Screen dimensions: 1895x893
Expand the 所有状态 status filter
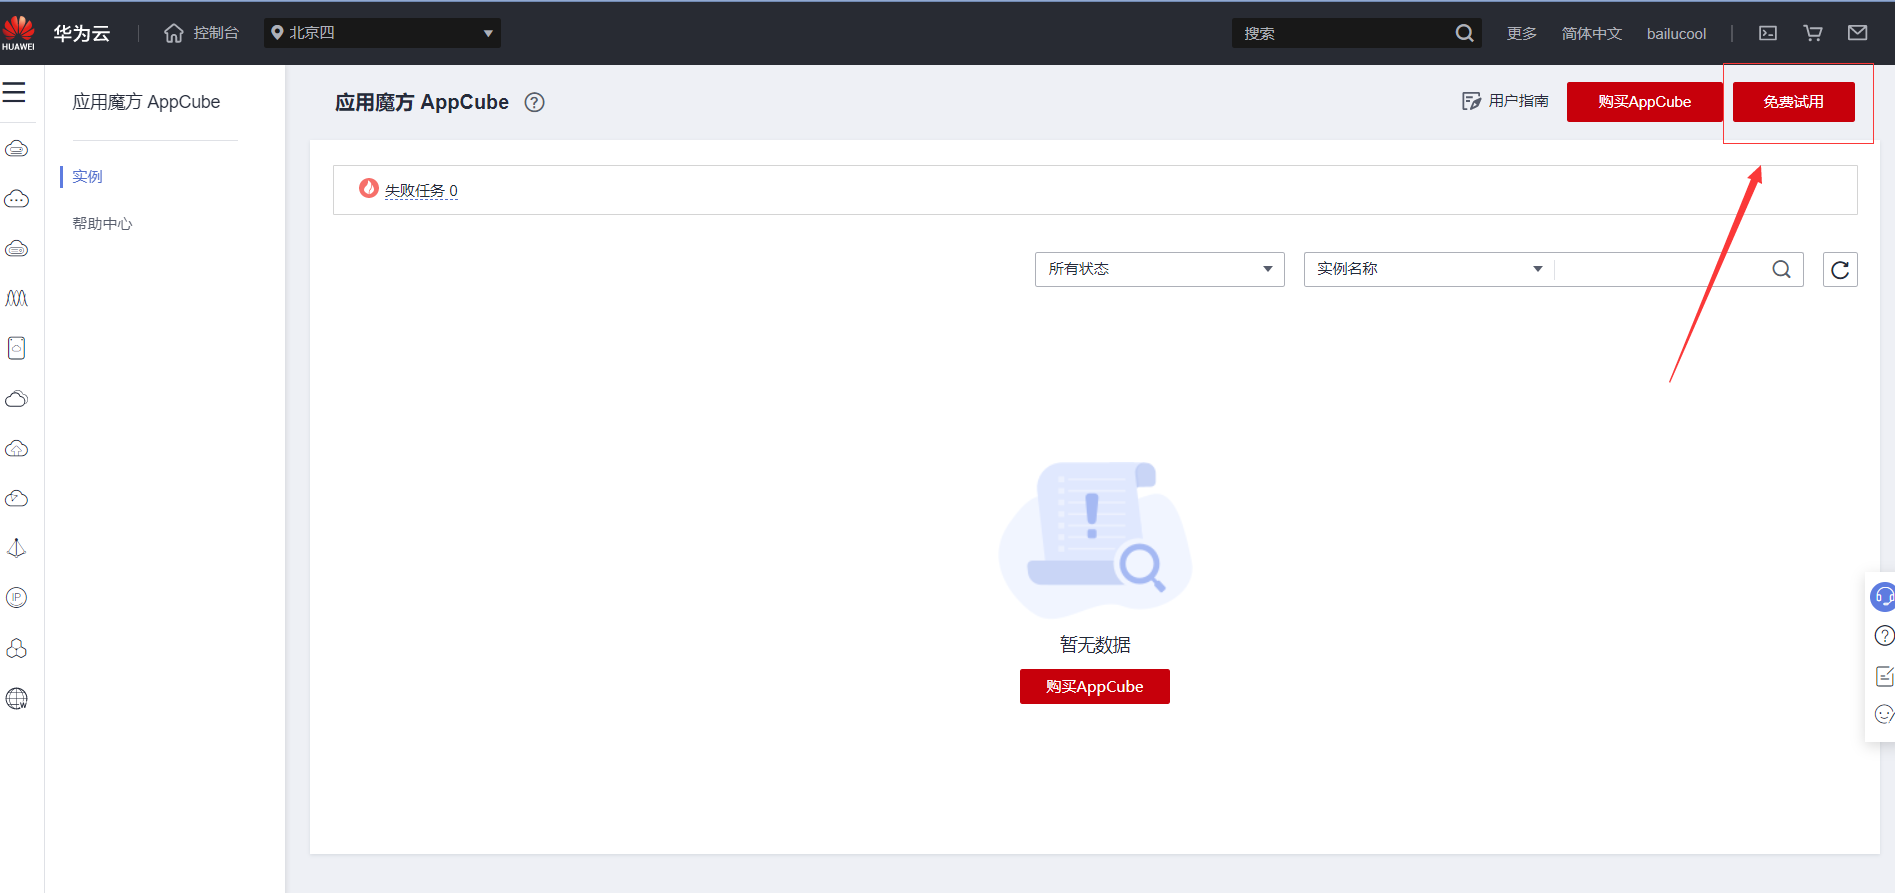[1159, 269]
